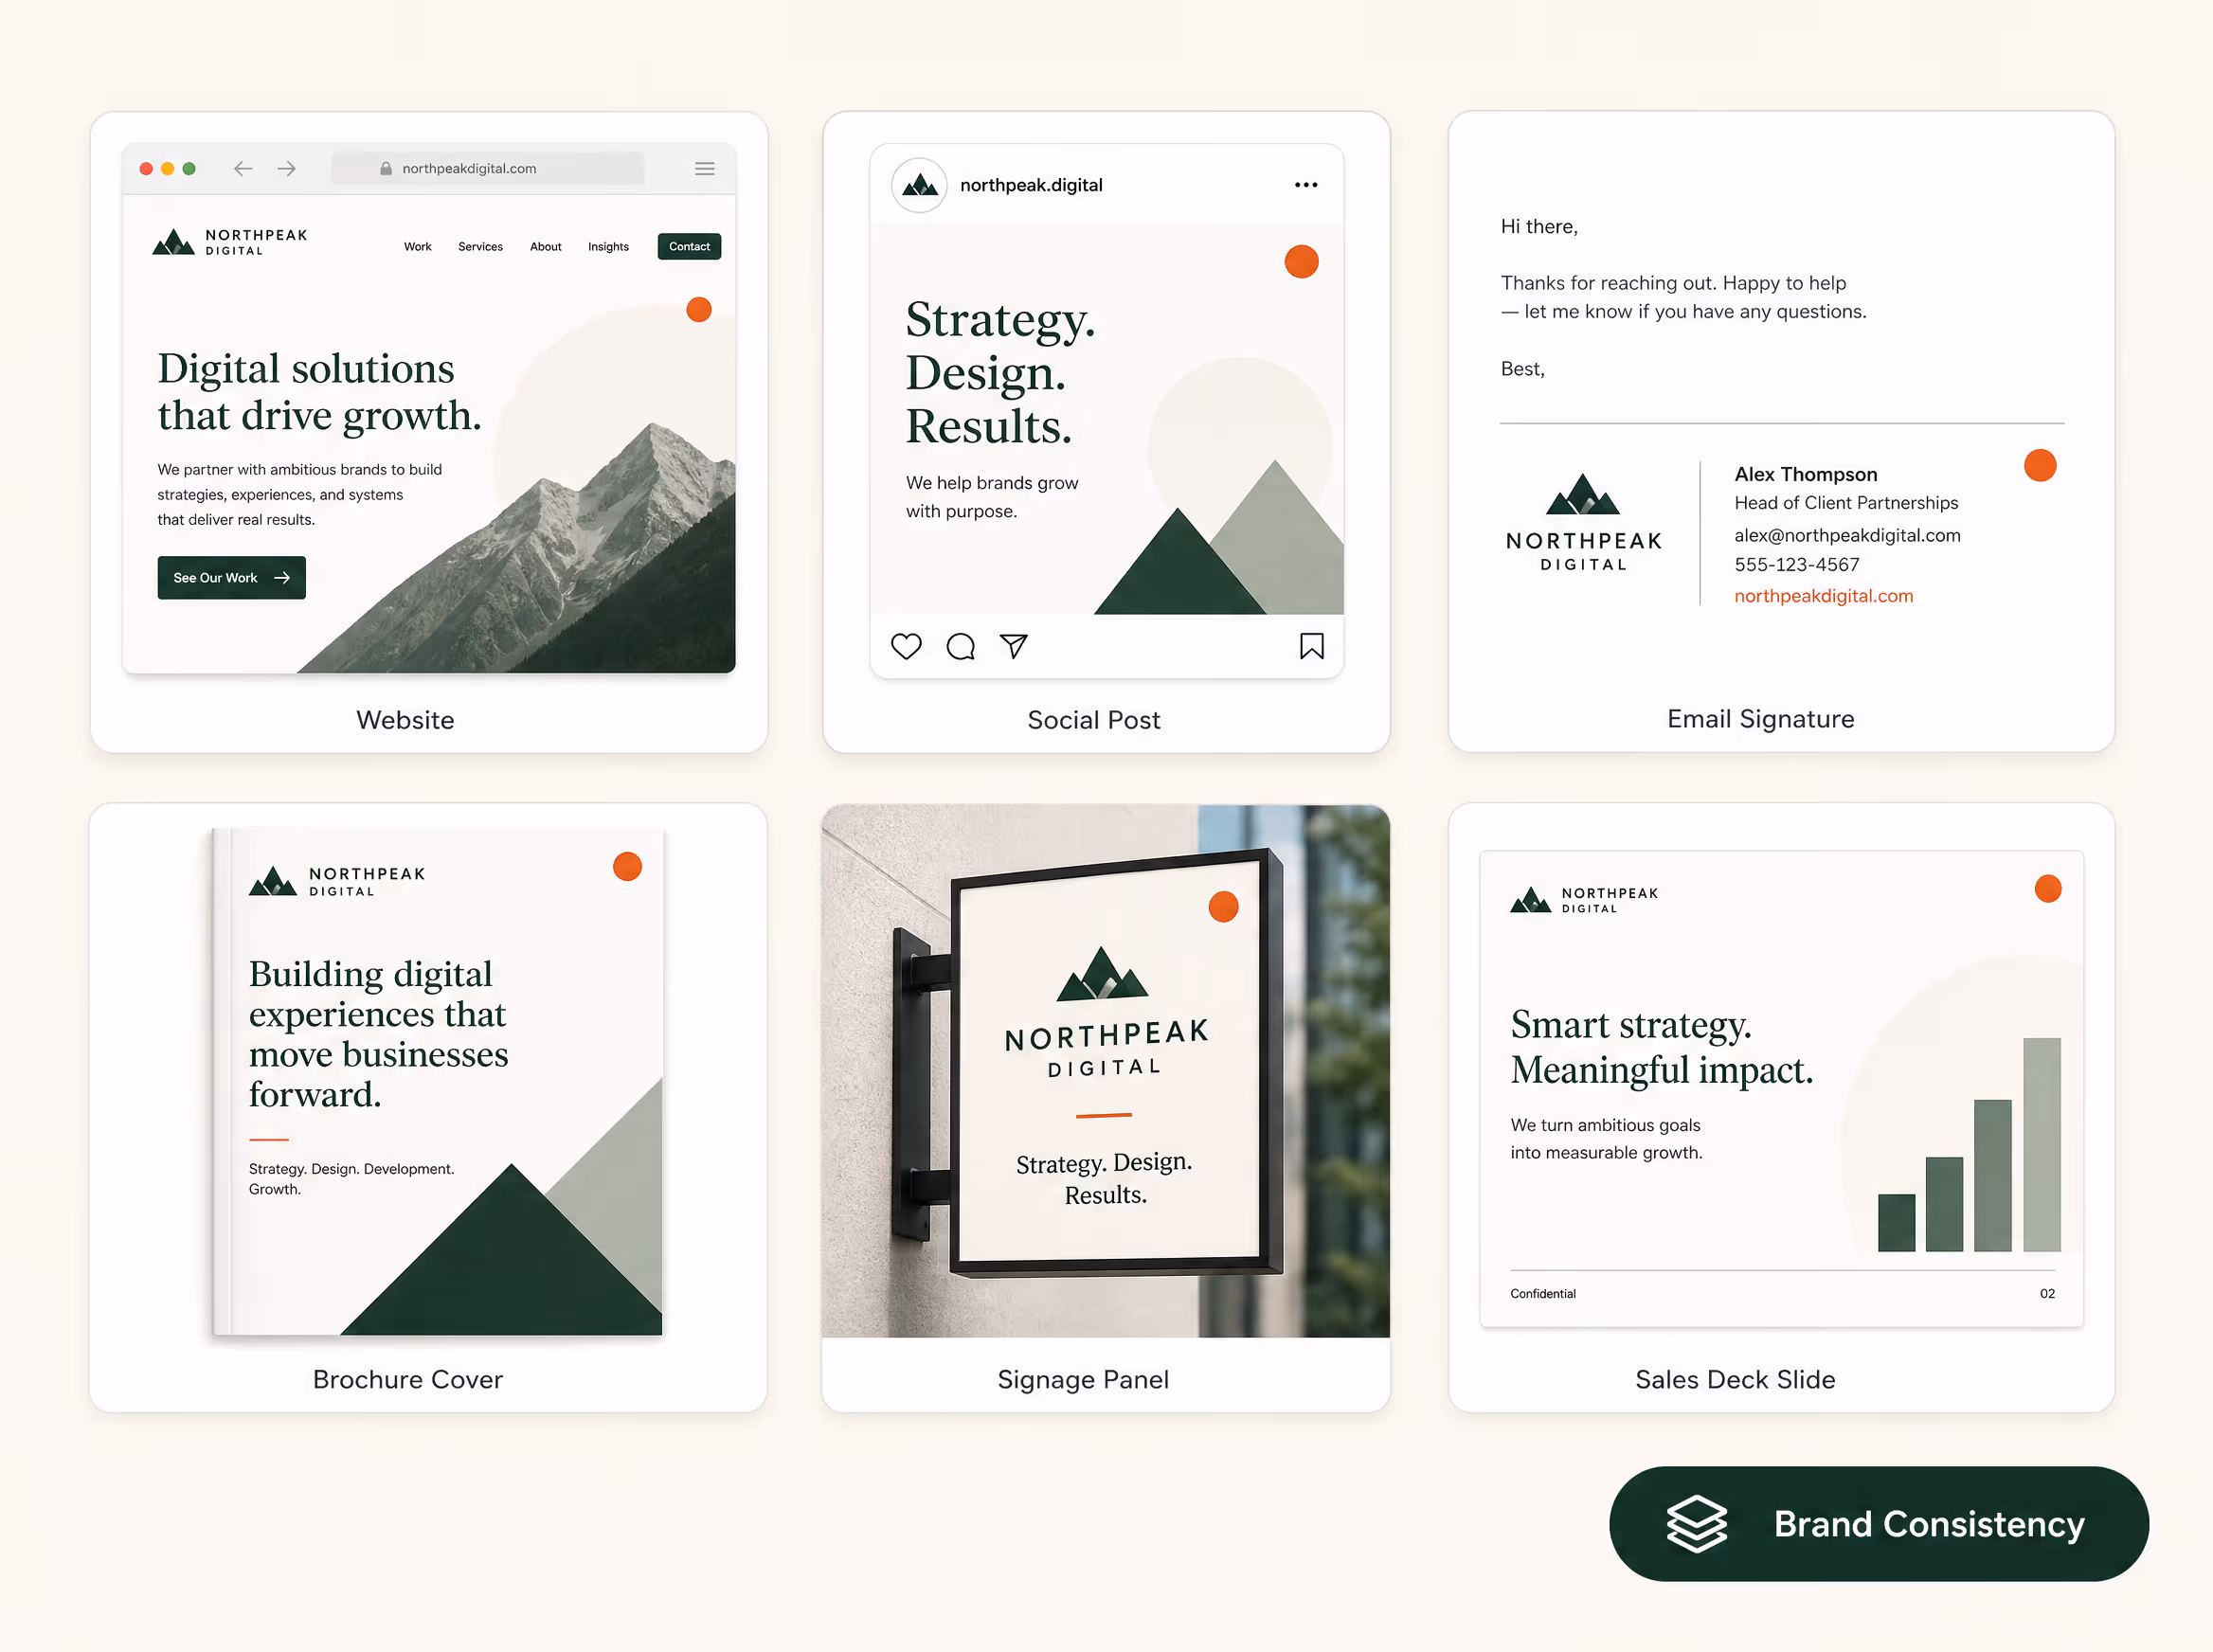Click the Northpeak logo on brochure cover

tap(337, 880)
